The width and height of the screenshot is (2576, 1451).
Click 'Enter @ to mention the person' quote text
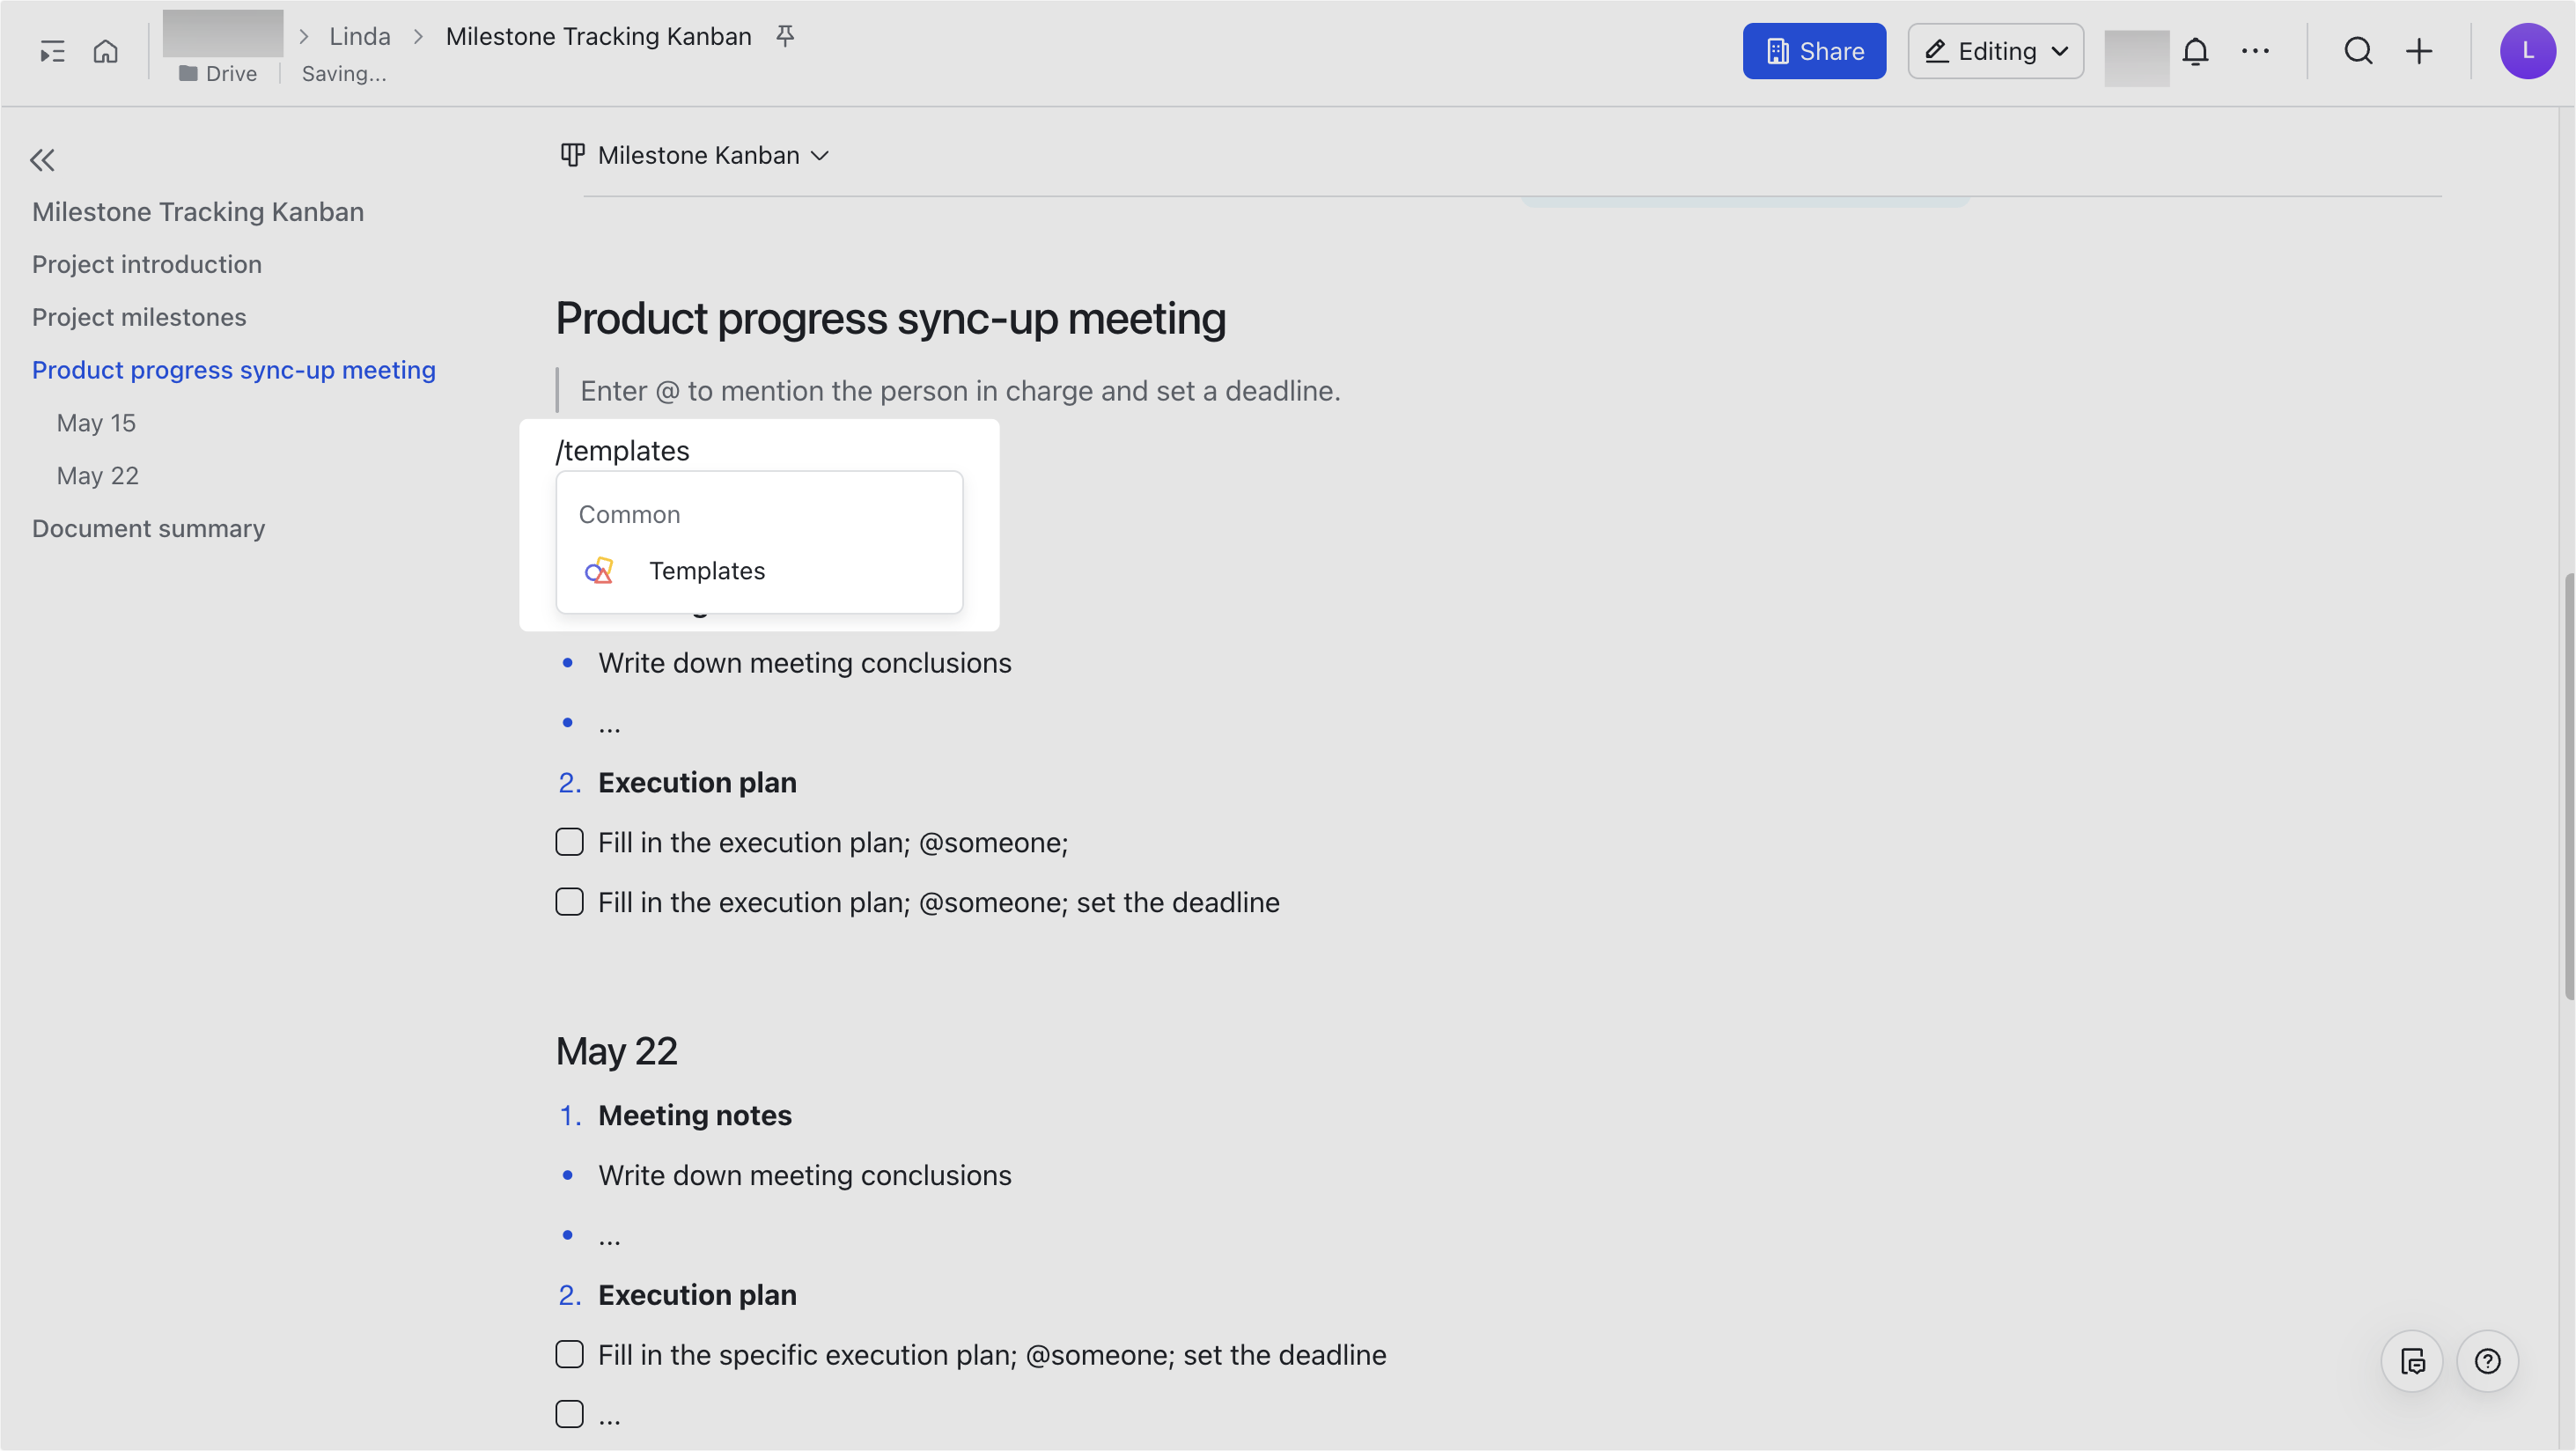pyautogui.click(x=960, y=391)
